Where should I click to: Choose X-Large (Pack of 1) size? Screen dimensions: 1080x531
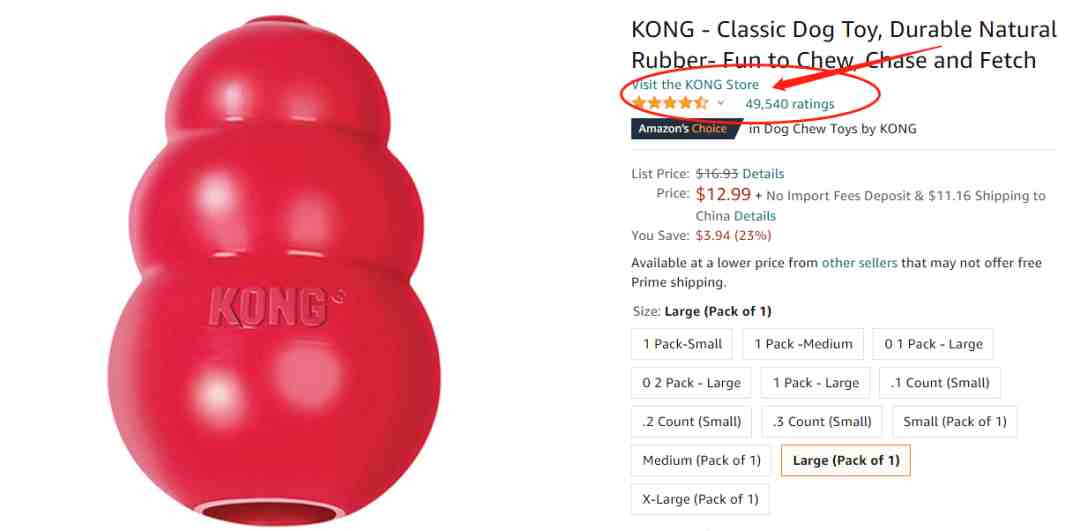700,499
